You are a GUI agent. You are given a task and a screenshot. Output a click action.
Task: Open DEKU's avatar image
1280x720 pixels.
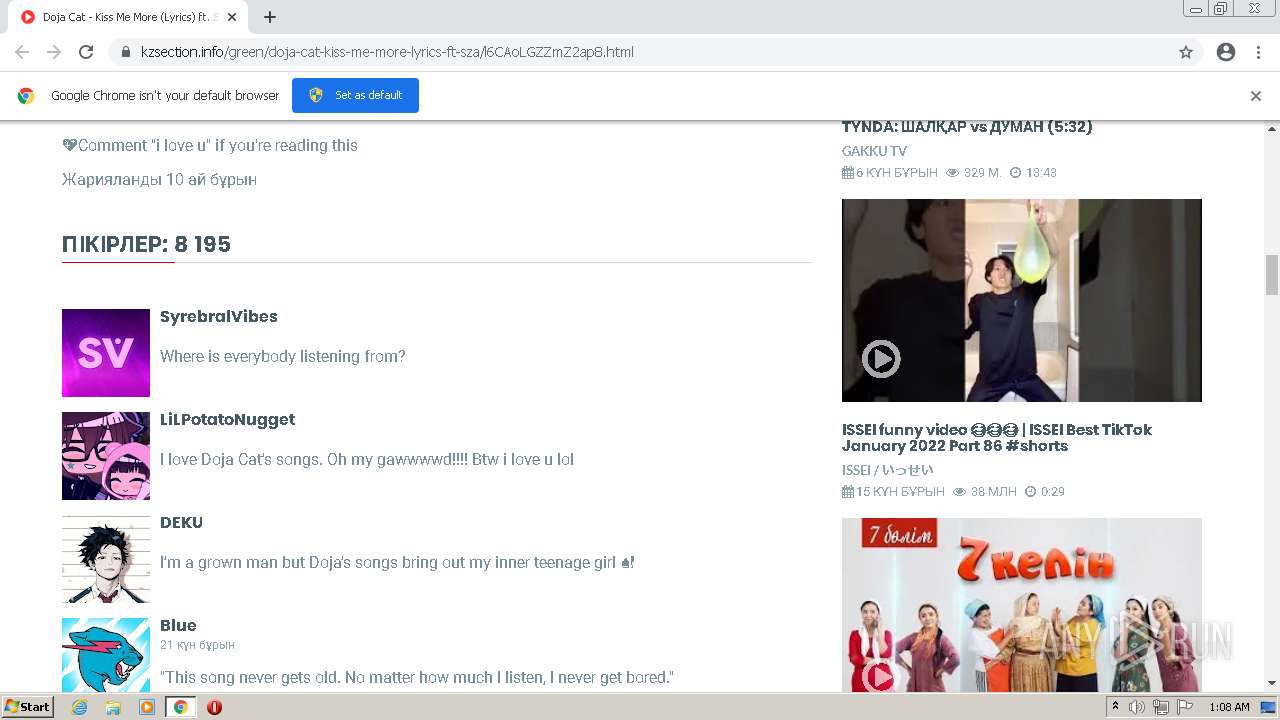click(106, 559)
